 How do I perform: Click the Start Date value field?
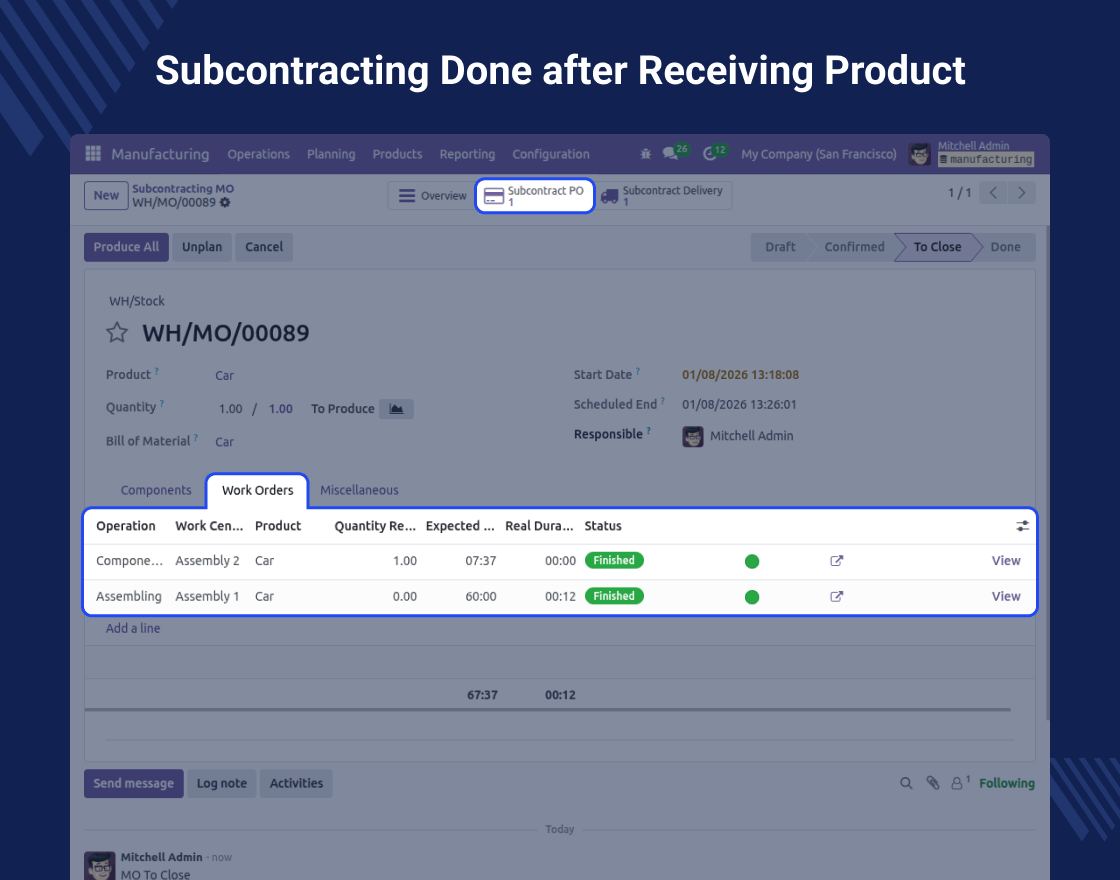click(x=740, y=375)
